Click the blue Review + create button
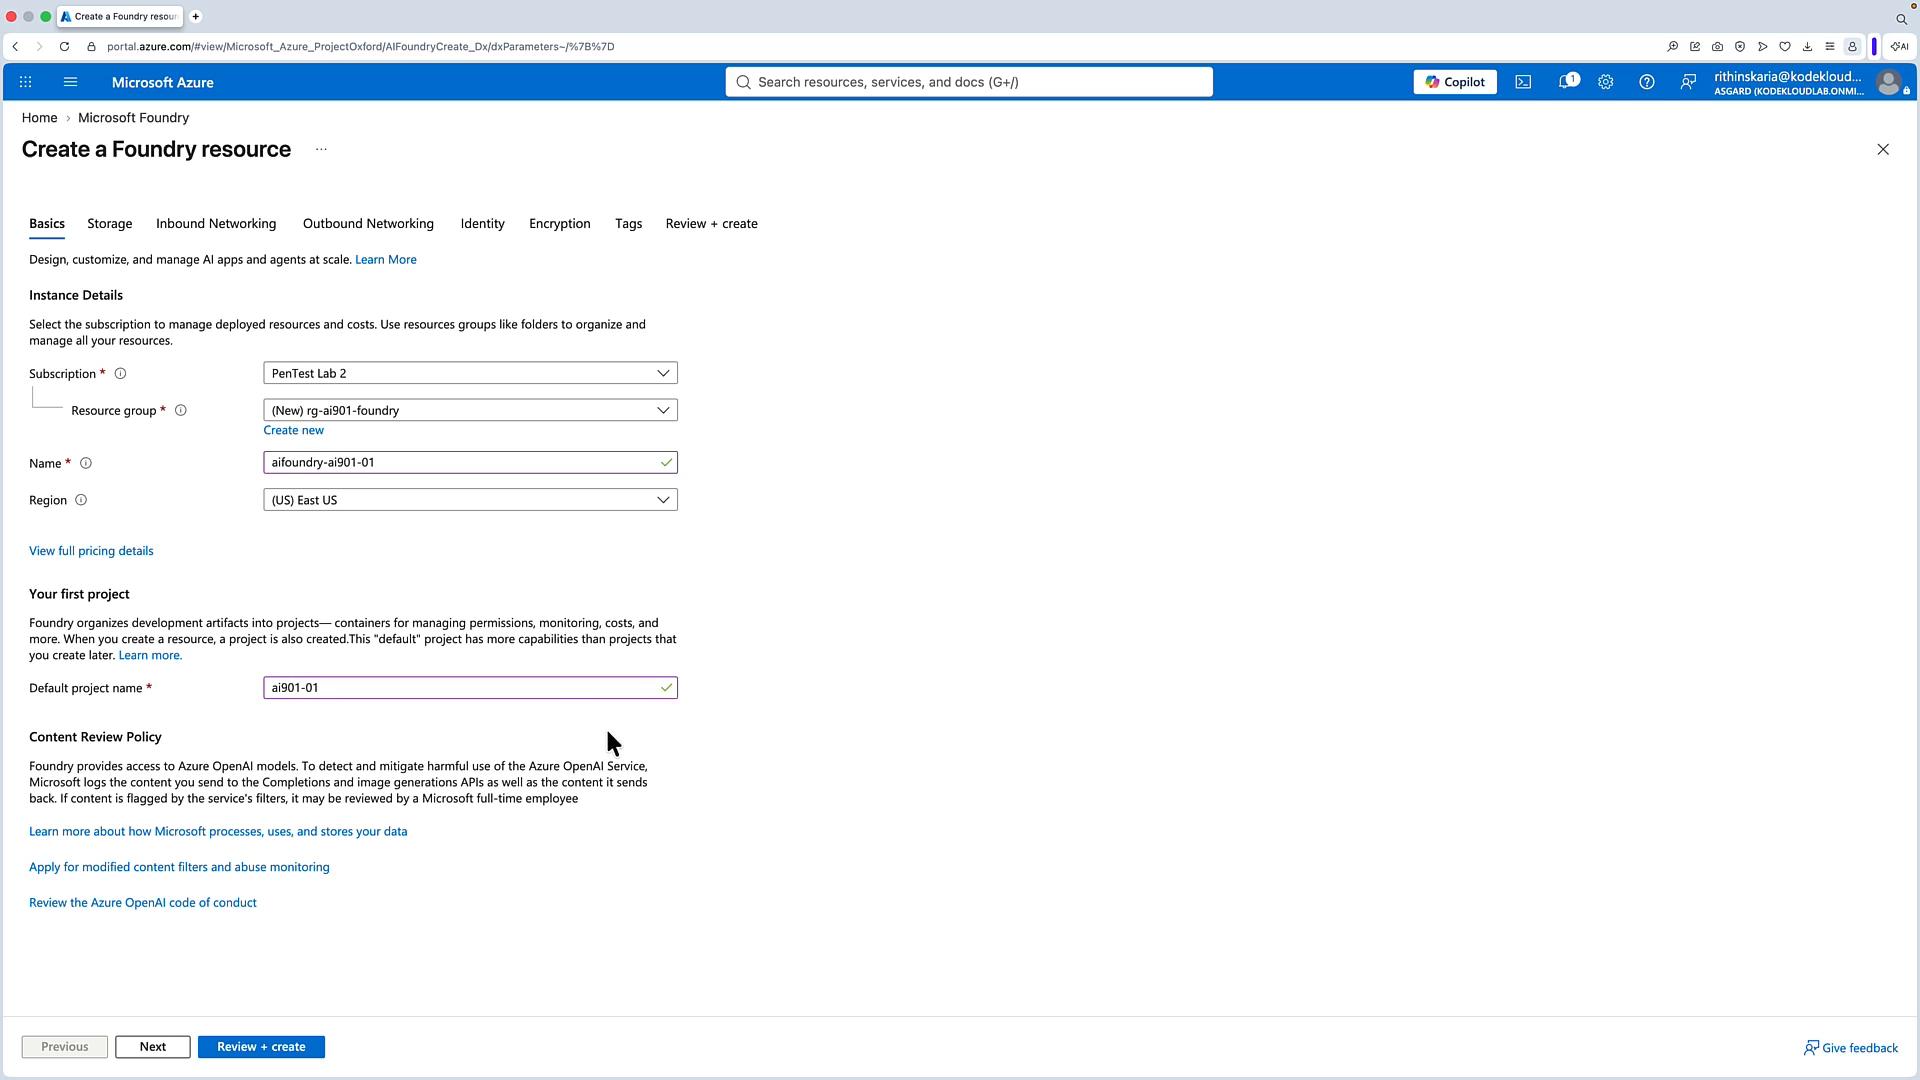This screenshot has width=1920, height=1080. pos(261,1047)
